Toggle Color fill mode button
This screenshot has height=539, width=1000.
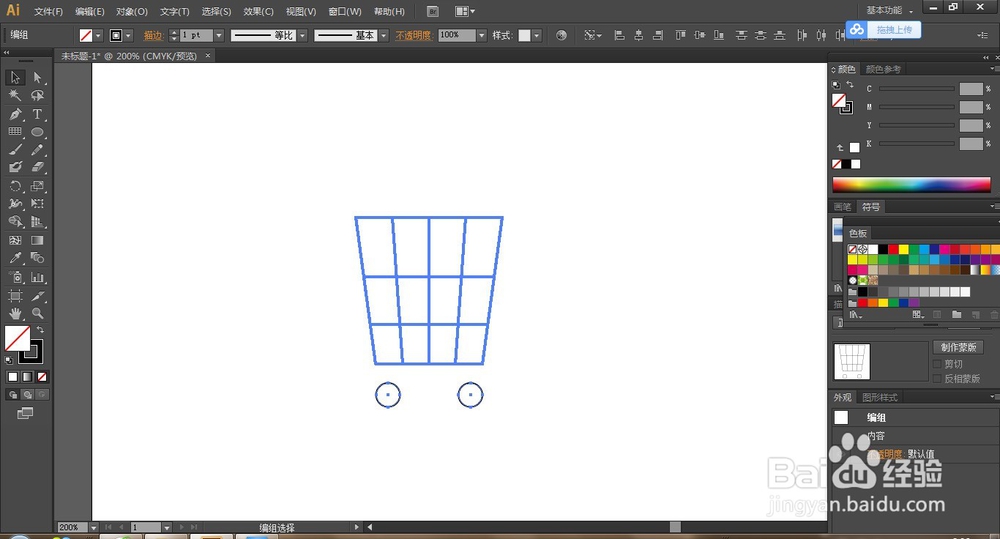coord(13,377)
